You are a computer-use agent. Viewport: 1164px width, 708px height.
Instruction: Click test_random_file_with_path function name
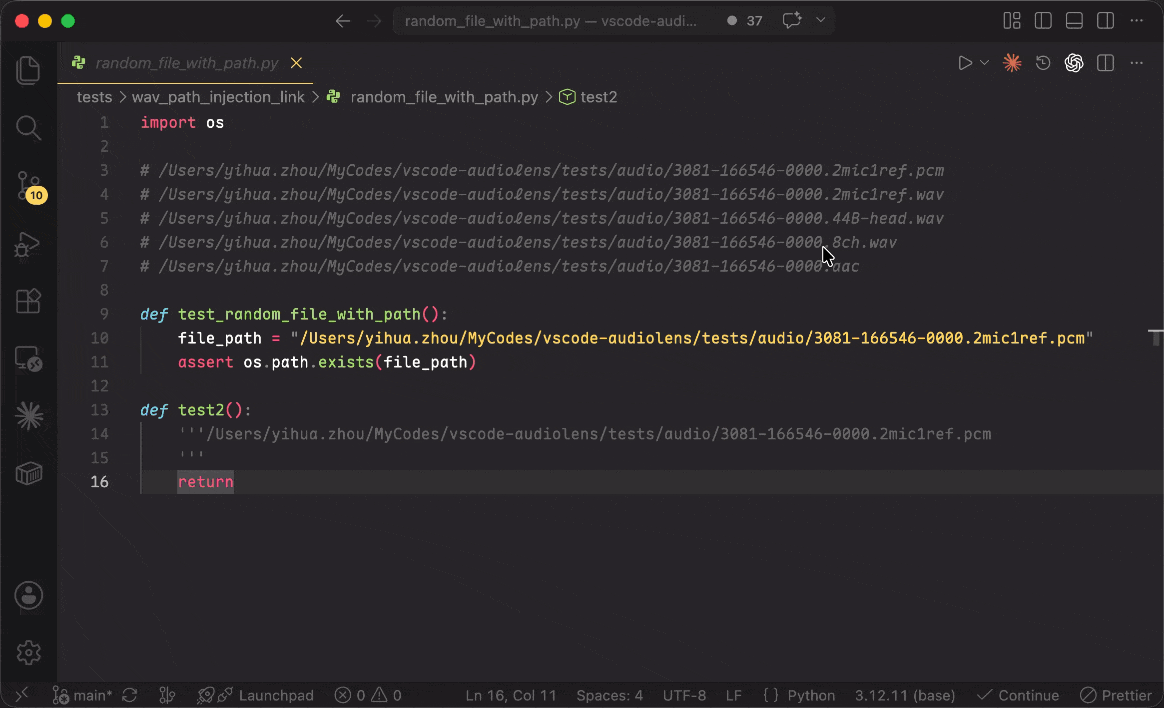tap(299, 315)
